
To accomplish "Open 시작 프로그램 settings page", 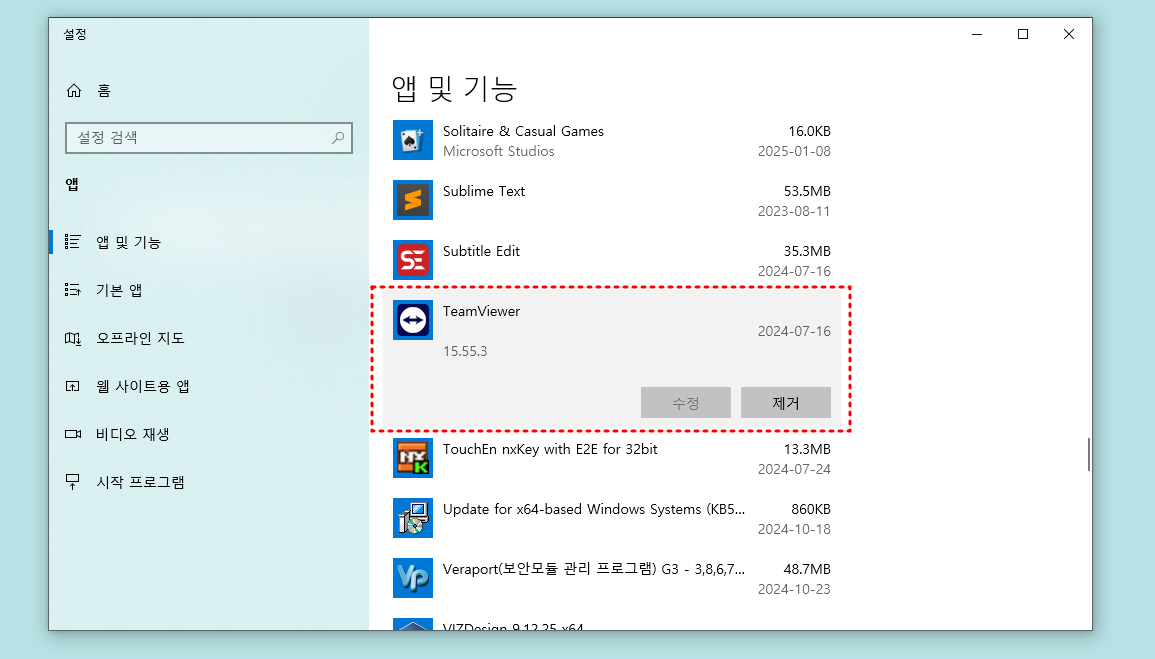I will [140, 482].
